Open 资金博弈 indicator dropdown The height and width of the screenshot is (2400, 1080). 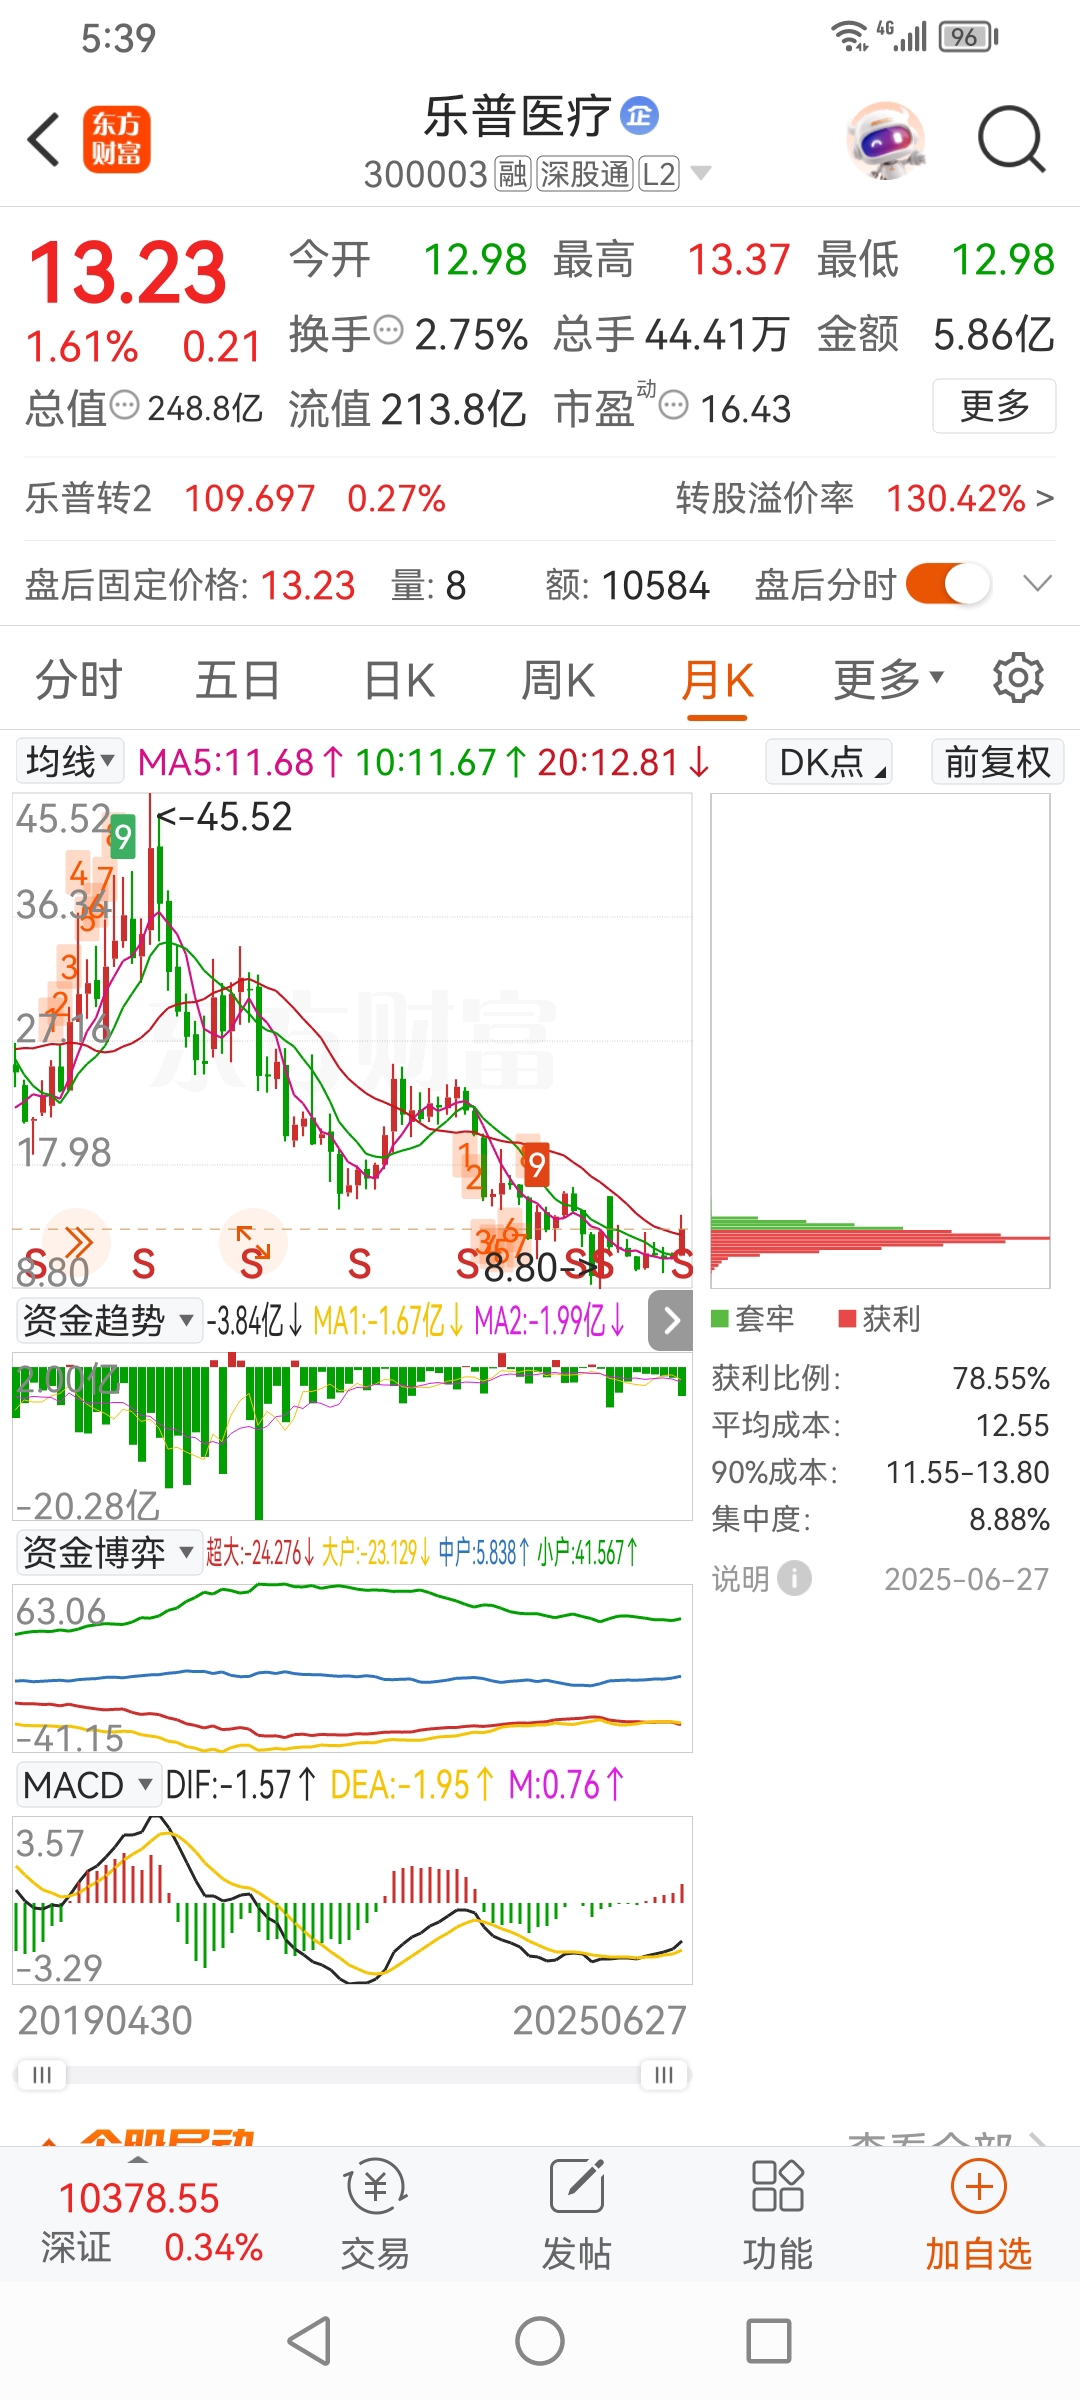(108, 1553)
